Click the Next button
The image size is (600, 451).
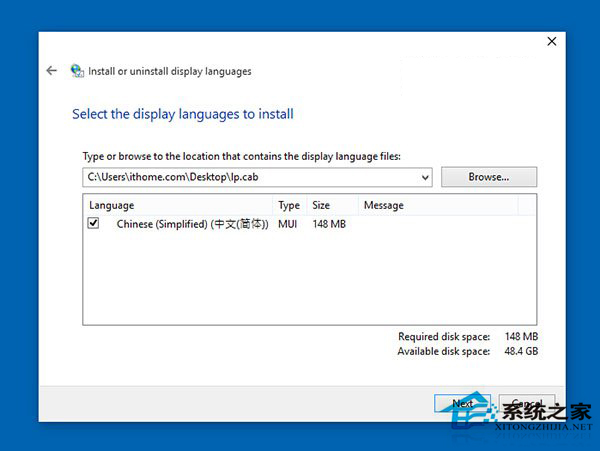point(462,404)
